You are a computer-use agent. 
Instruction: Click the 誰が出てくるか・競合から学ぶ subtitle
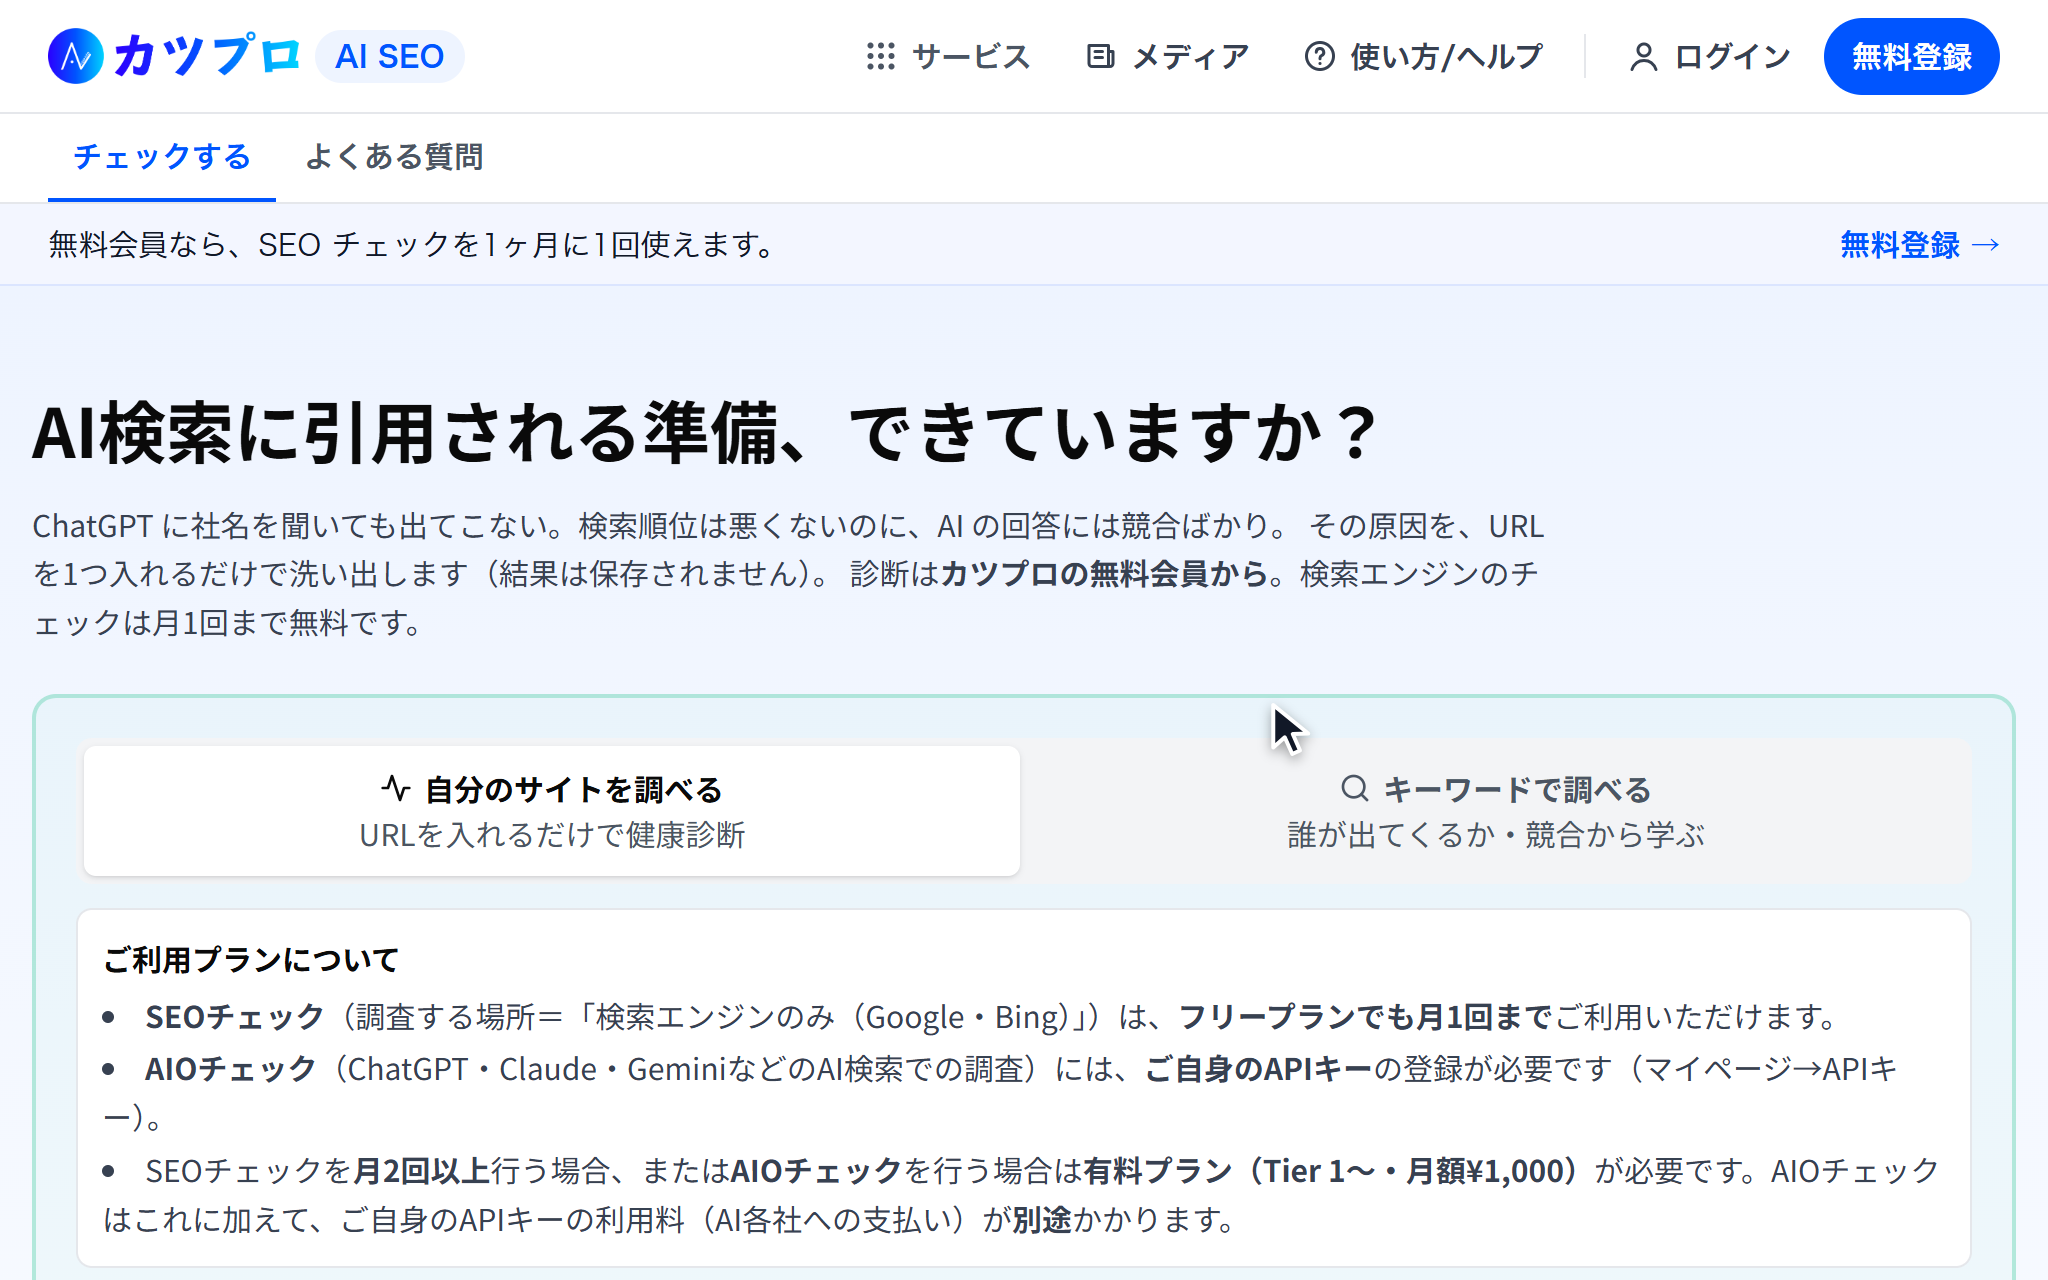pyautogui.click(x=1496, y=835)
